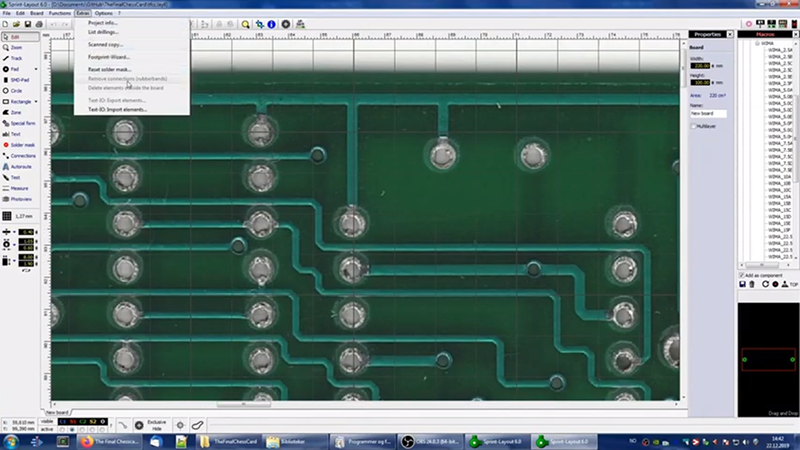Select the Track tool in sidebar
This screenshot has height=450, width=800.
click(x=16, y=58)
